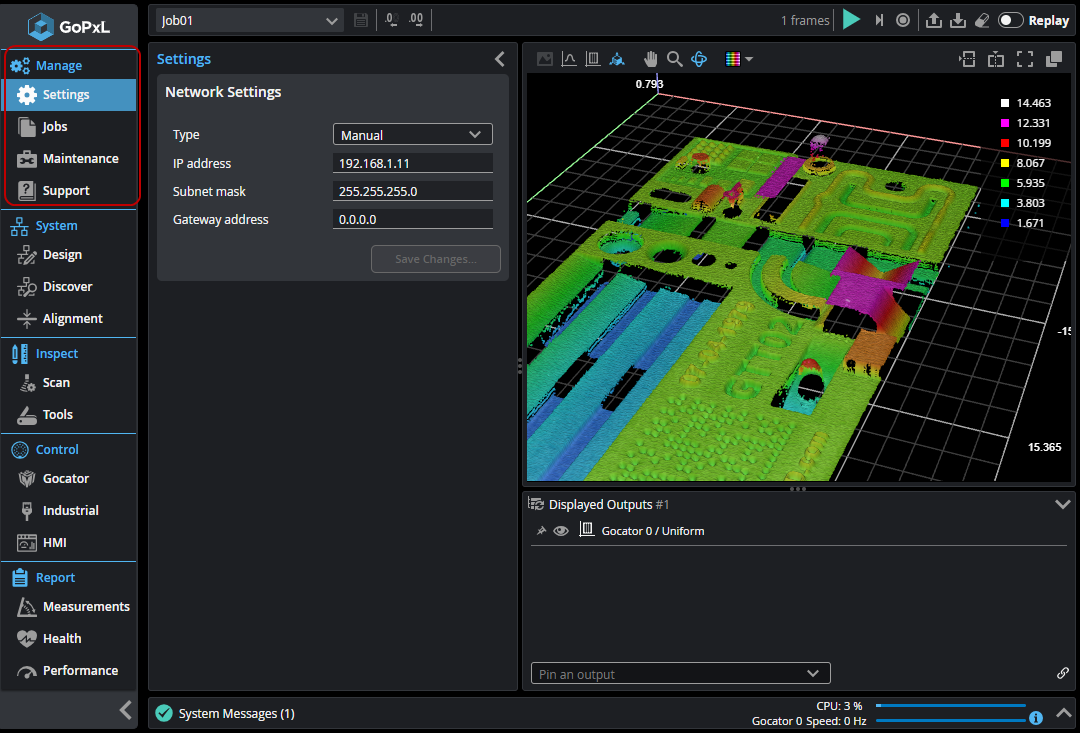The height and width of the screenshot is (733, 1080).
Task: Click the save job icon
Action: [361, 20]
